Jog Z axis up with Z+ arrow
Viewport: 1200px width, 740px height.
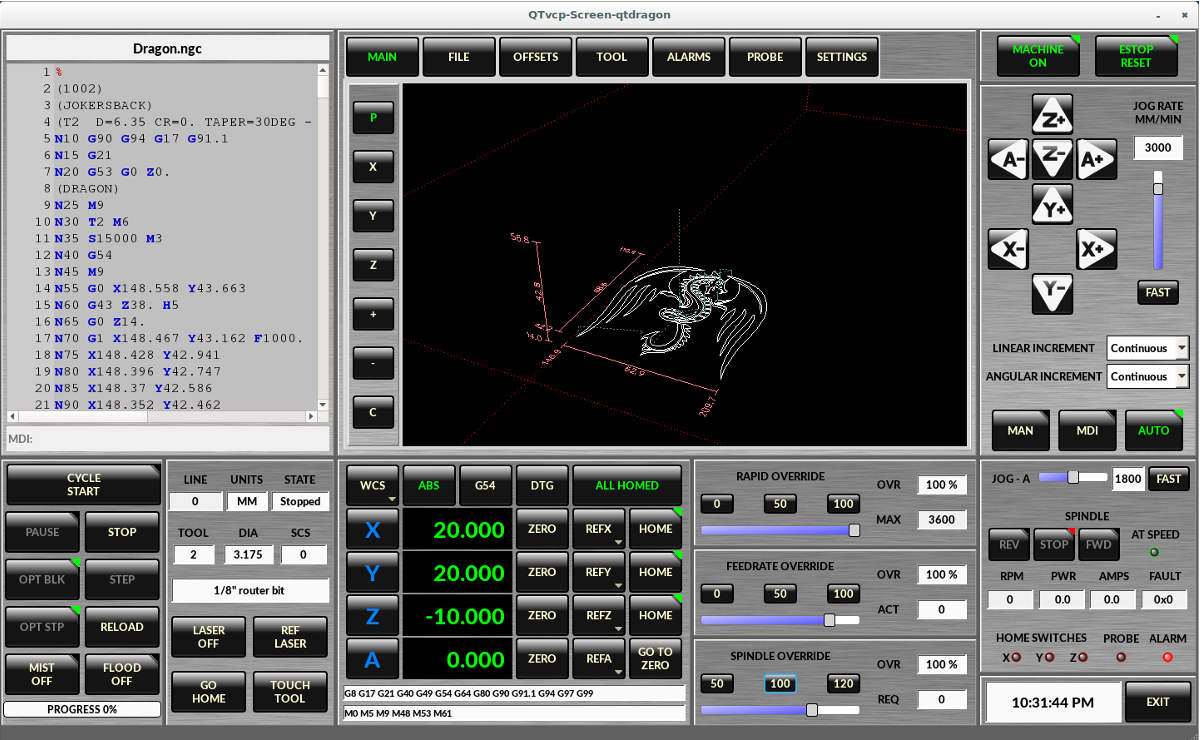click(x=1052, y=114)
